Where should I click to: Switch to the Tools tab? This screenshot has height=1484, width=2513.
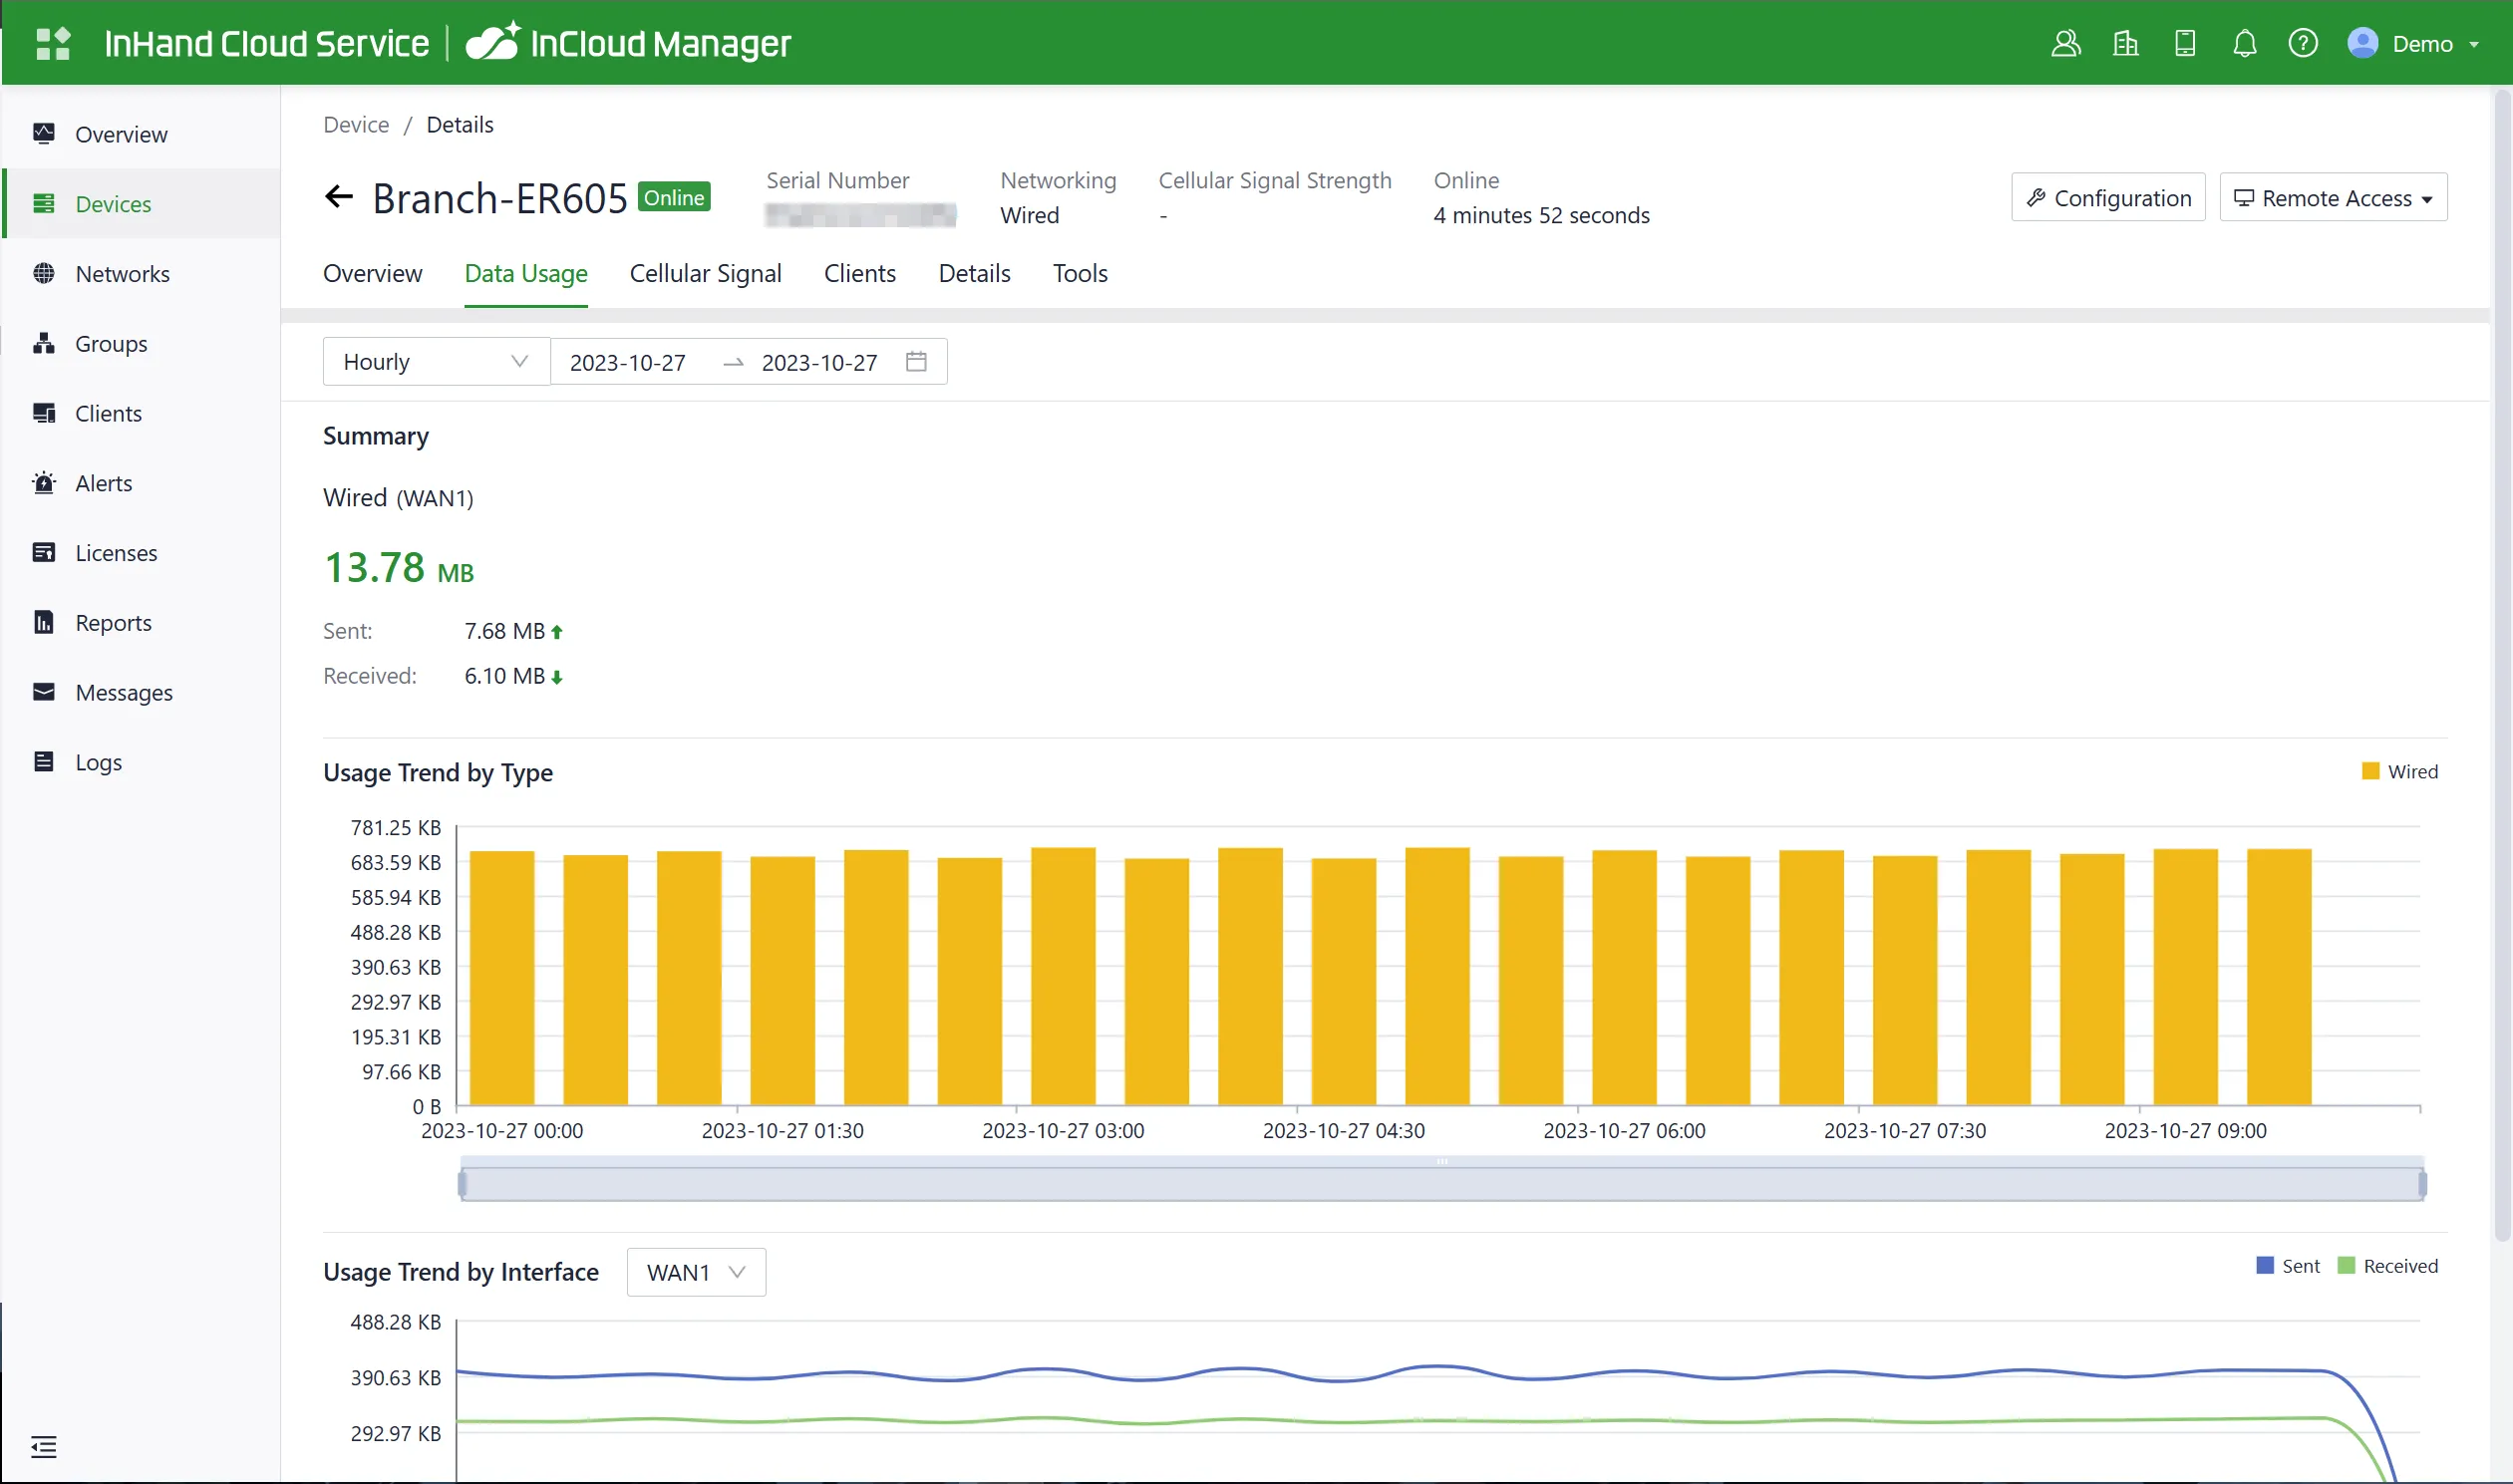point(1080,273)
